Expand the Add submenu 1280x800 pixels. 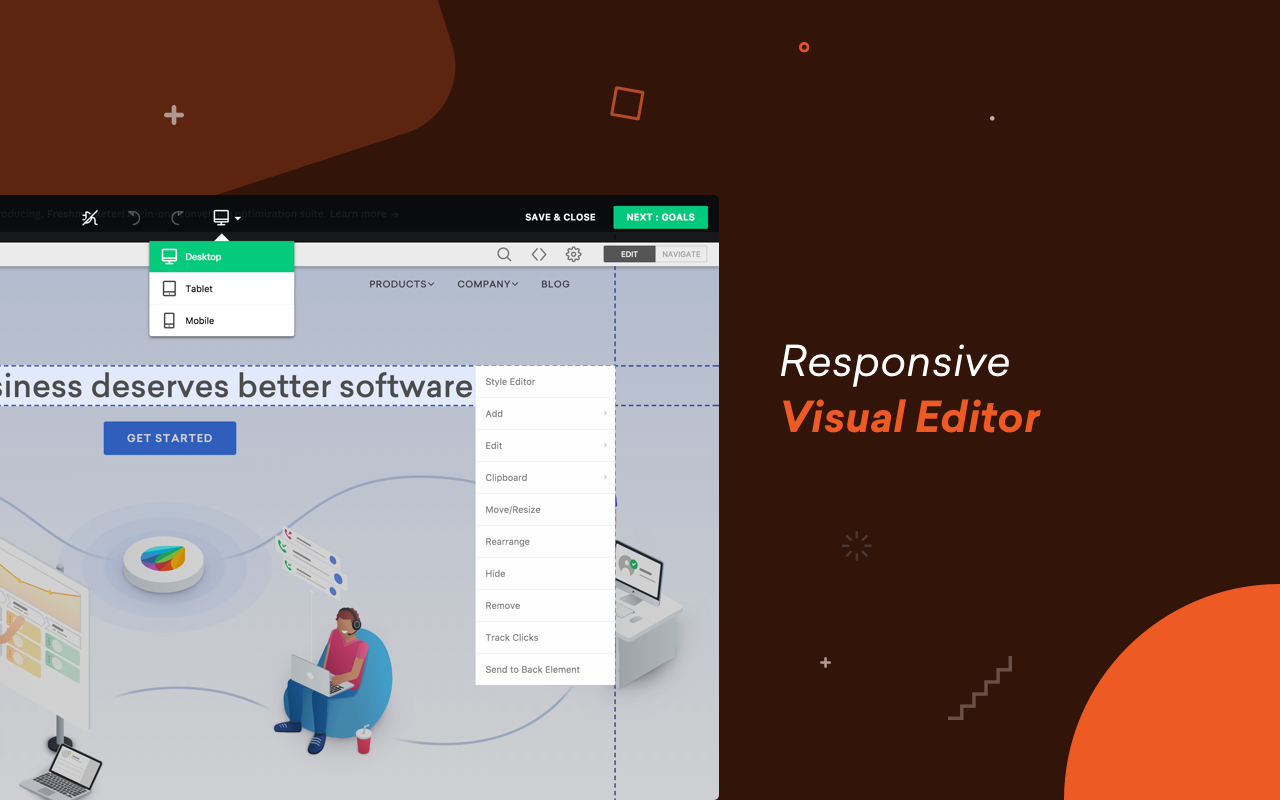coord(544,414)
